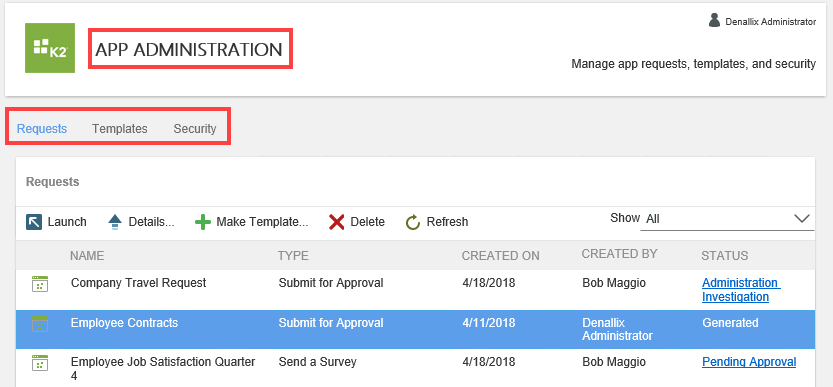
Task: Click the green K2 logo
Action: pyautogui.click(x=50, y=48)
